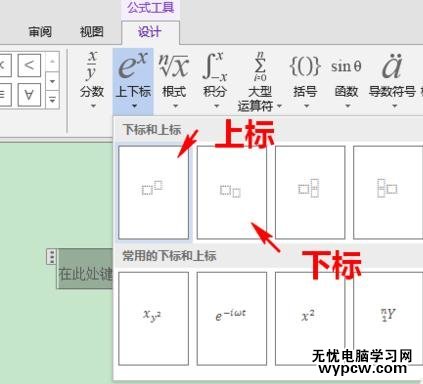Click the 常用的下标和上标 section header

169,256
